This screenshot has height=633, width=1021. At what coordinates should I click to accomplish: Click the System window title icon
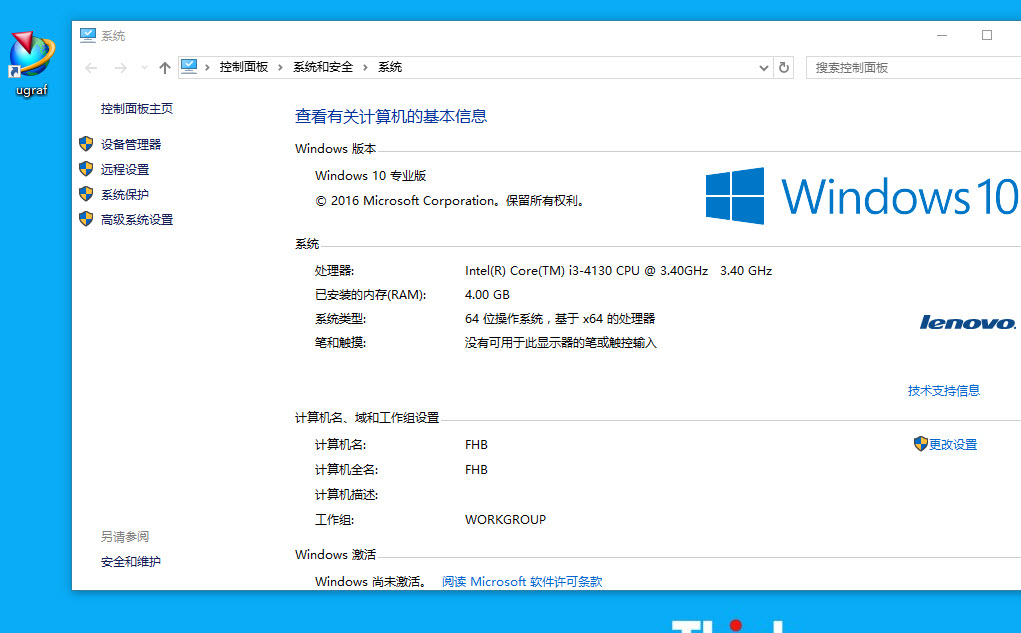[88, 35]
